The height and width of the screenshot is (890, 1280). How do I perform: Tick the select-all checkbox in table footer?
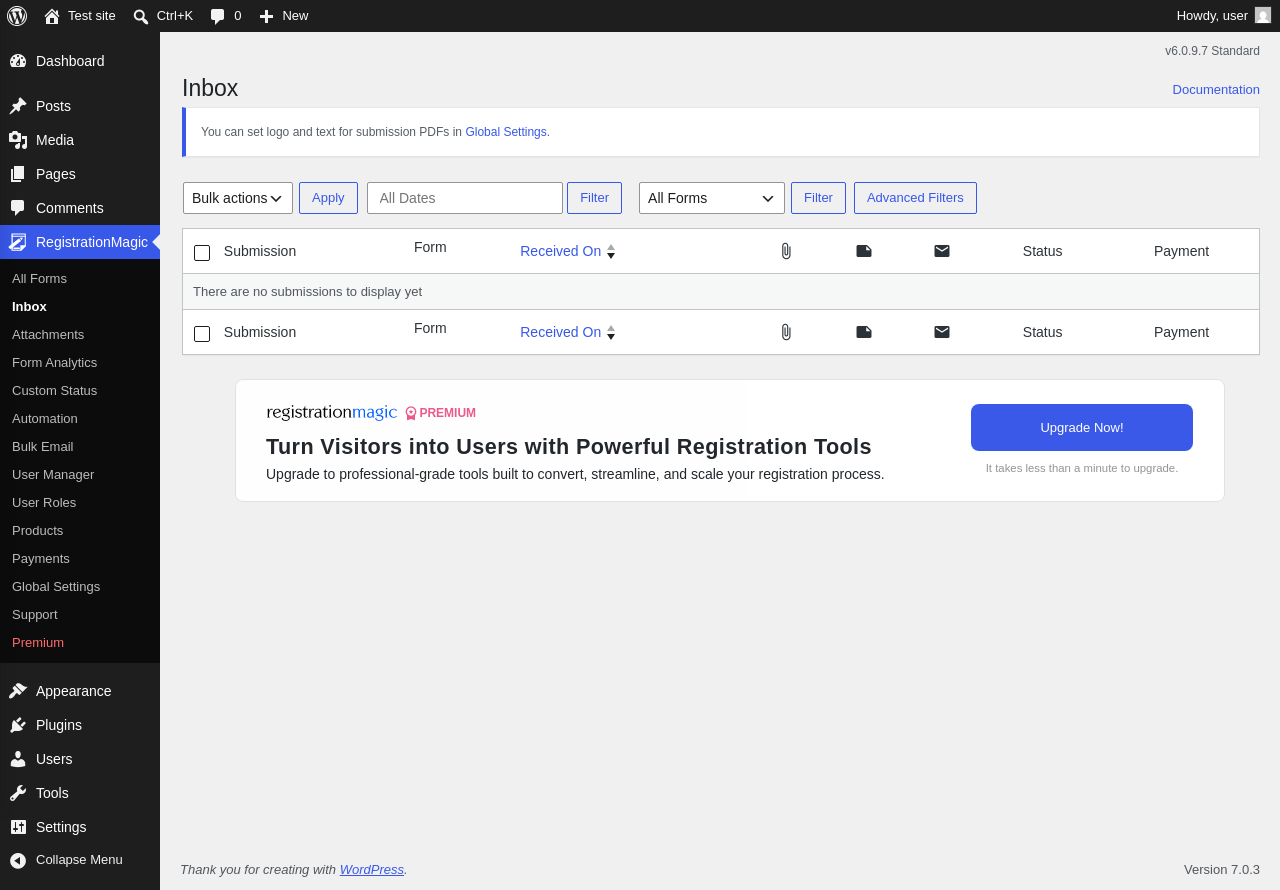[202, 334]
